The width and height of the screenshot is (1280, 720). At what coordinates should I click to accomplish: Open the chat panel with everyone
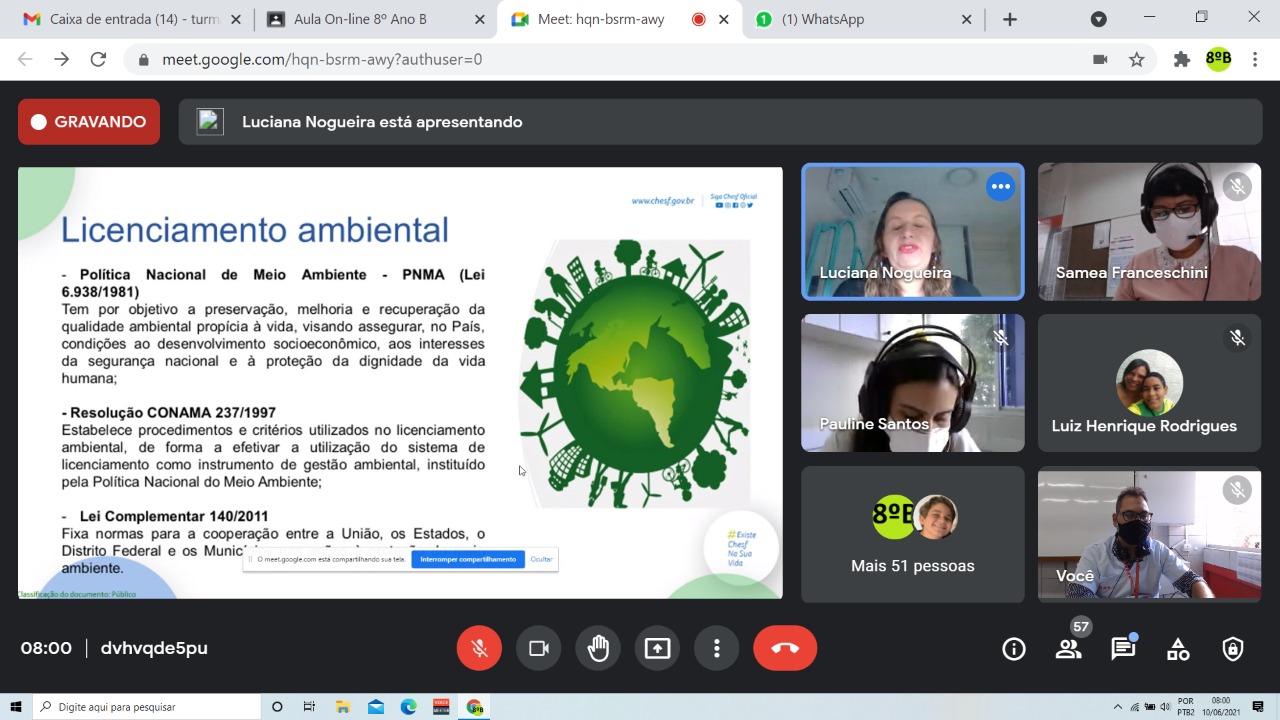[1123, 649]
